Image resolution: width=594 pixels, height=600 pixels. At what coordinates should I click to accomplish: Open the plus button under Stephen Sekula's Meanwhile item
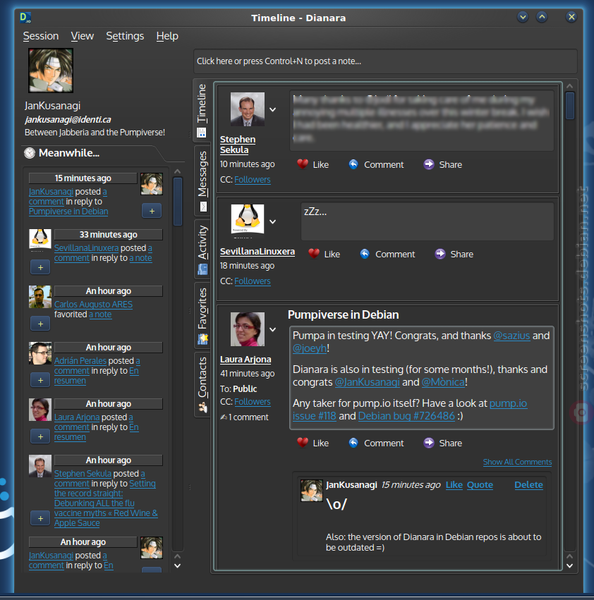pos(40,518)
